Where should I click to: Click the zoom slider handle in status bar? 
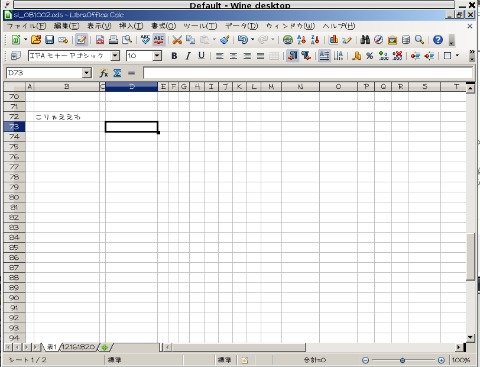(402, 360)
